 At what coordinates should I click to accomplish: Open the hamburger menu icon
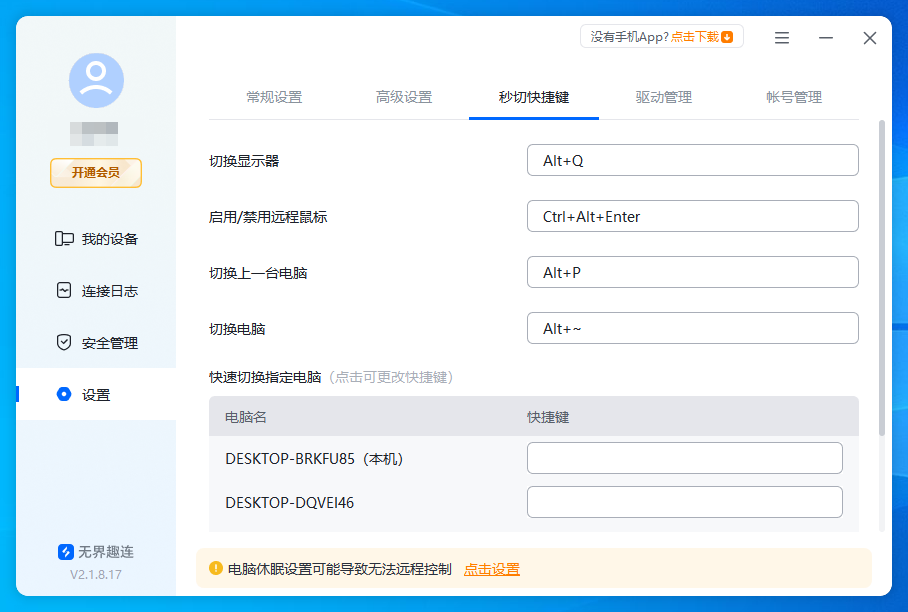pos(781,38)
